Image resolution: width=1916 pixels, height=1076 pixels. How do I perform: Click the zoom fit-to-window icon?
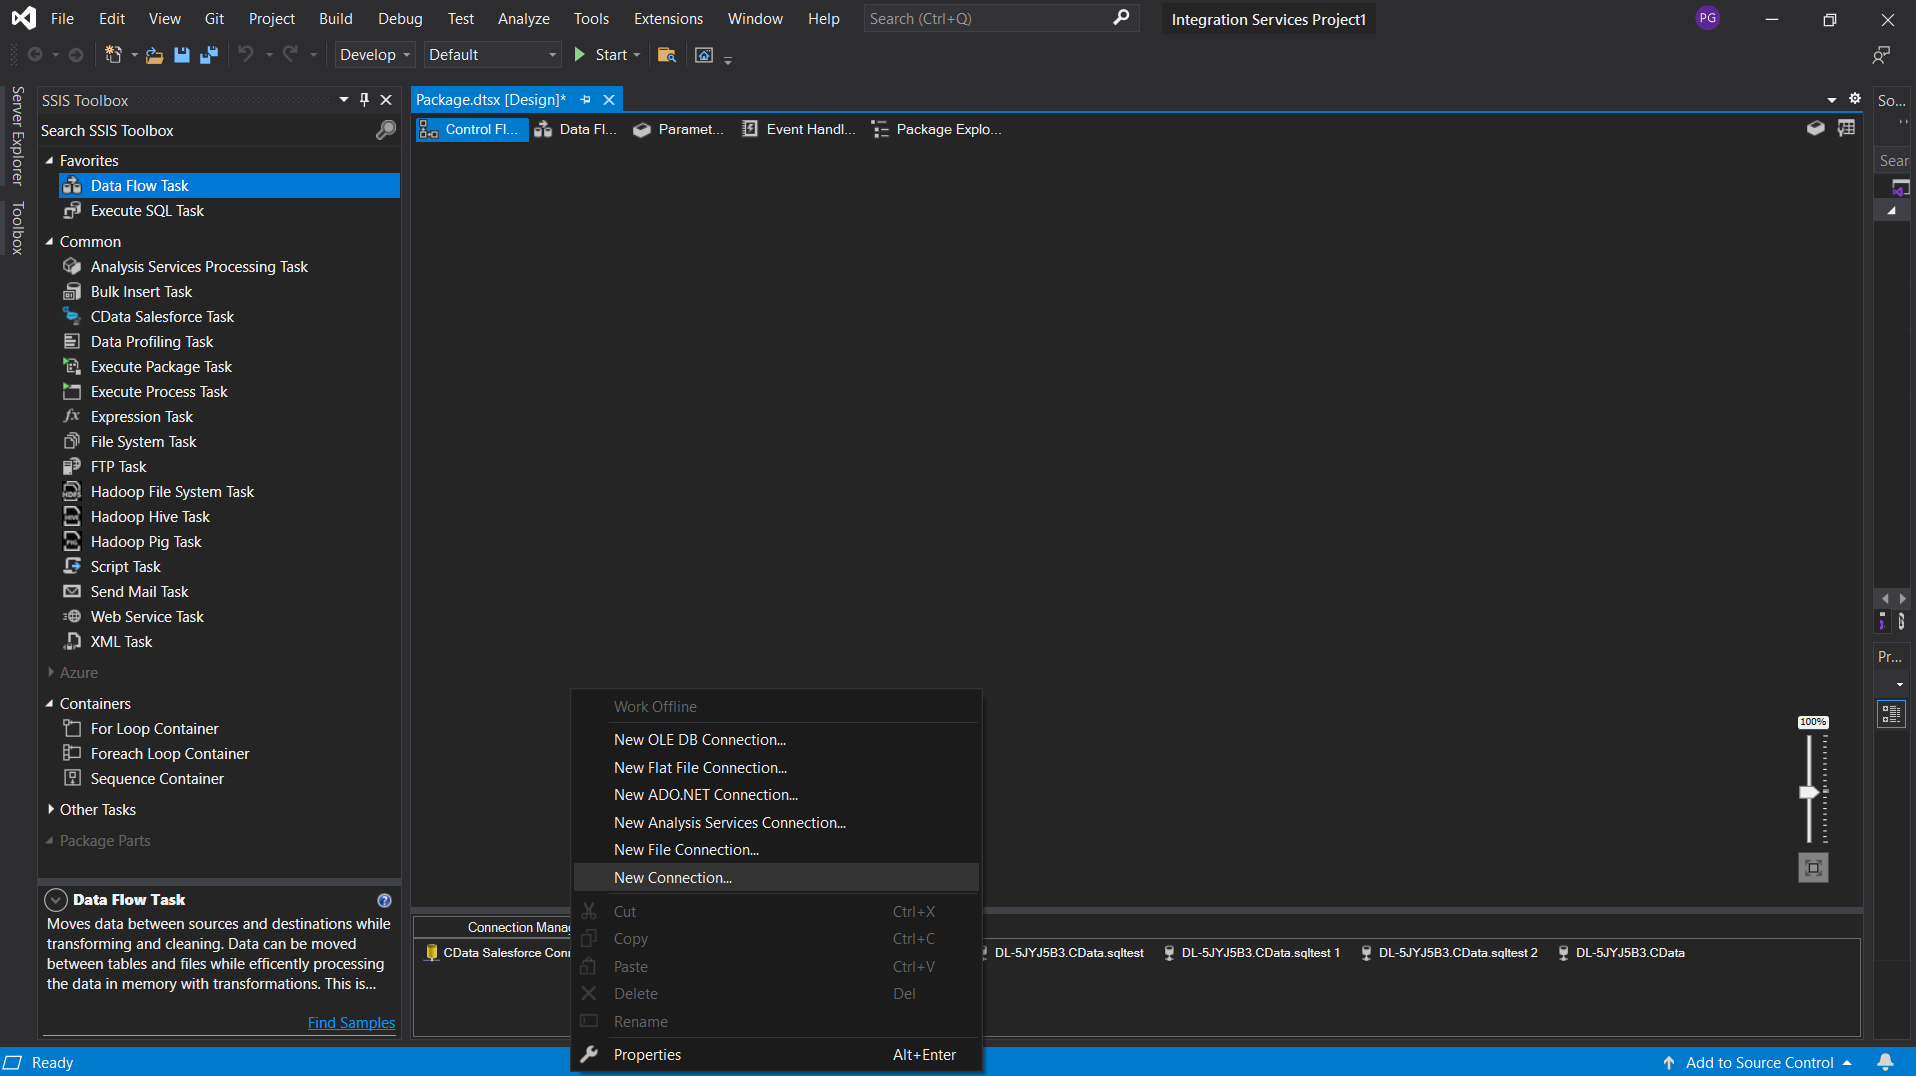coord(1813,868)
